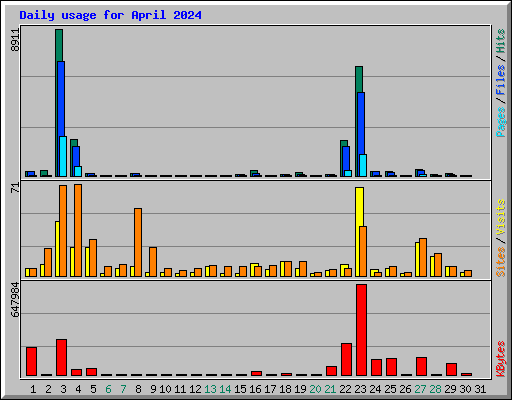Select the orange Sites bar for day 27
The width and height of the screenshot is (512, 400).
pos(423,257)
